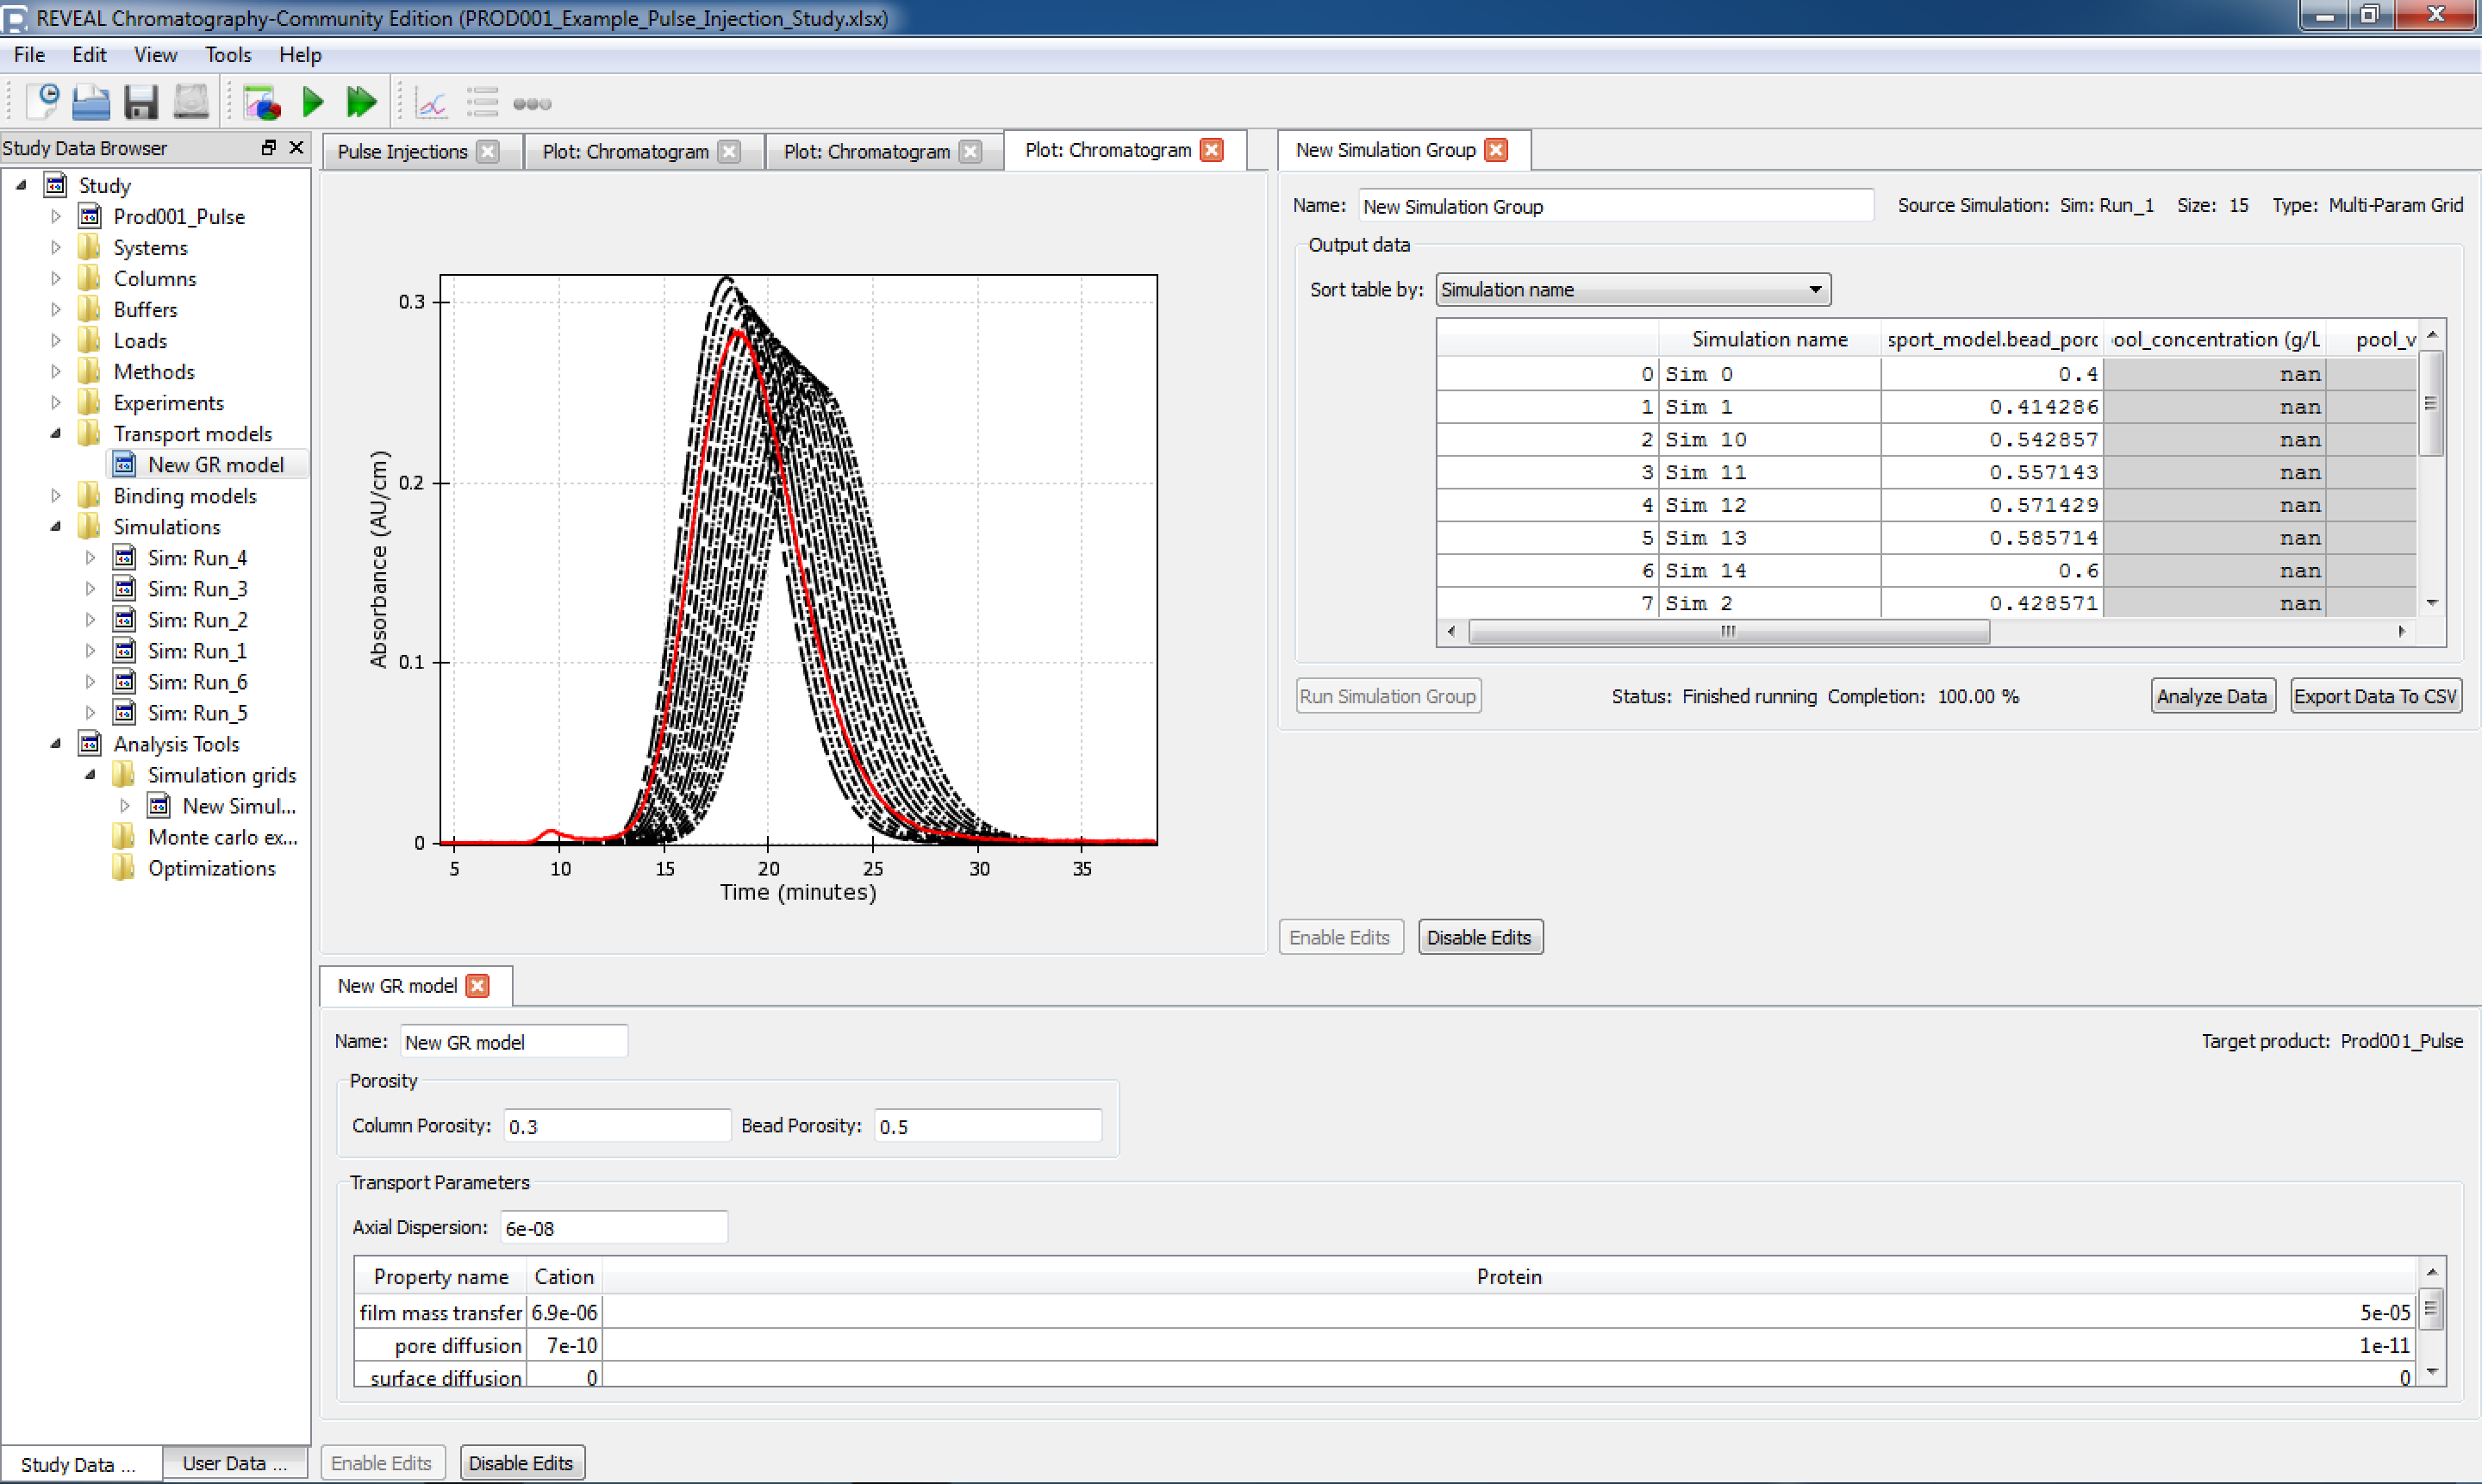2482x1484 pixels.
Task: Click the pie chart plot icon
Action: click(x=262, y=102)
